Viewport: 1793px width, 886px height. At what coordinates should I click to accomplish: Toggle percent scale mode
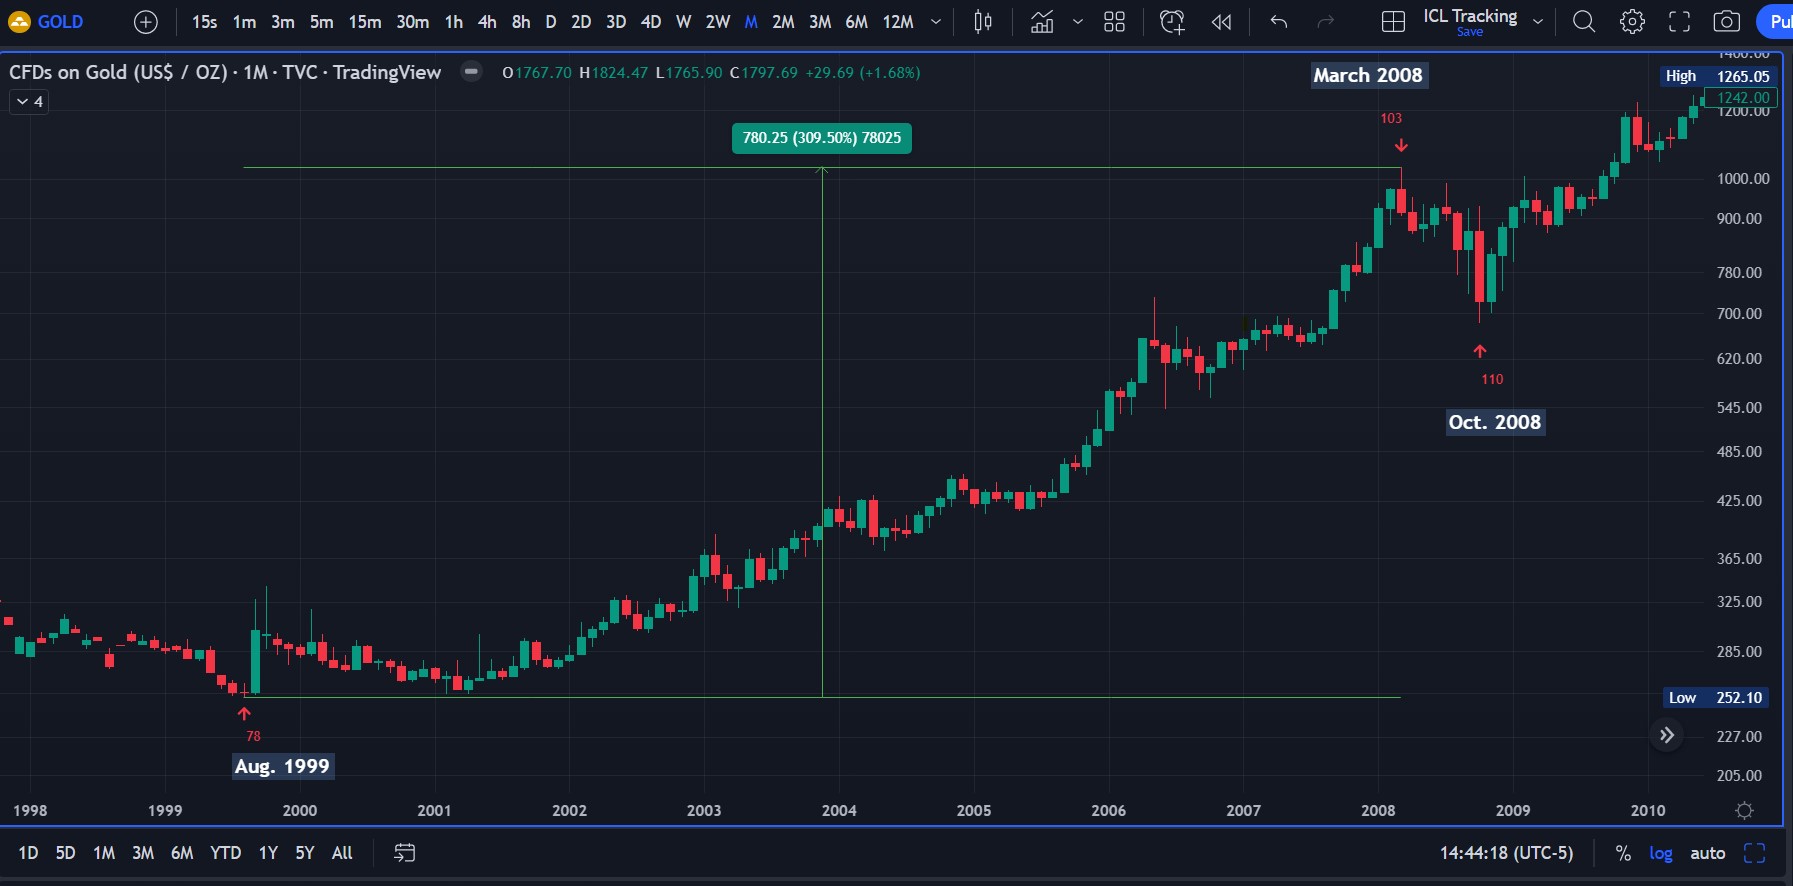tap(1623, 853)
